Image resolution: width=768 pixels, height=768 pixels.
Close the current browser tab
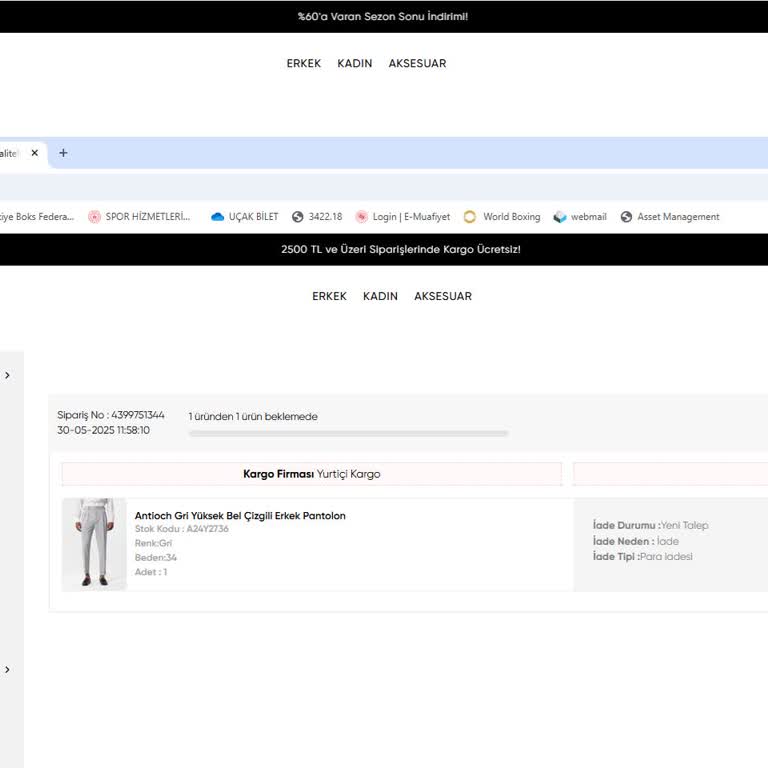(34, 153)
